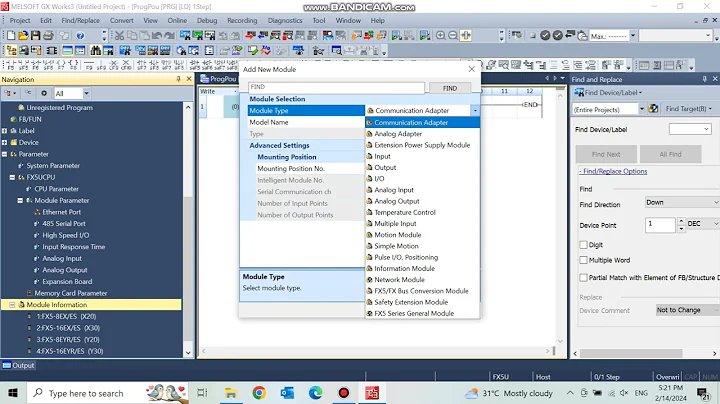Open the Find Target(B) dropdown
The width and height of the screenshot is (720, 404).
coord(689,109)
